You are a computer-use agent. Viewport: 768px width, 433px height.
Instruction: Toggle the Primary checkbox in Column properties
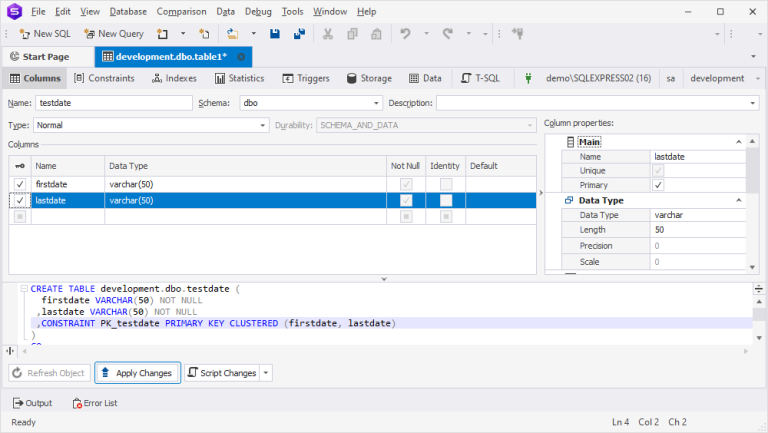[657, 185]
